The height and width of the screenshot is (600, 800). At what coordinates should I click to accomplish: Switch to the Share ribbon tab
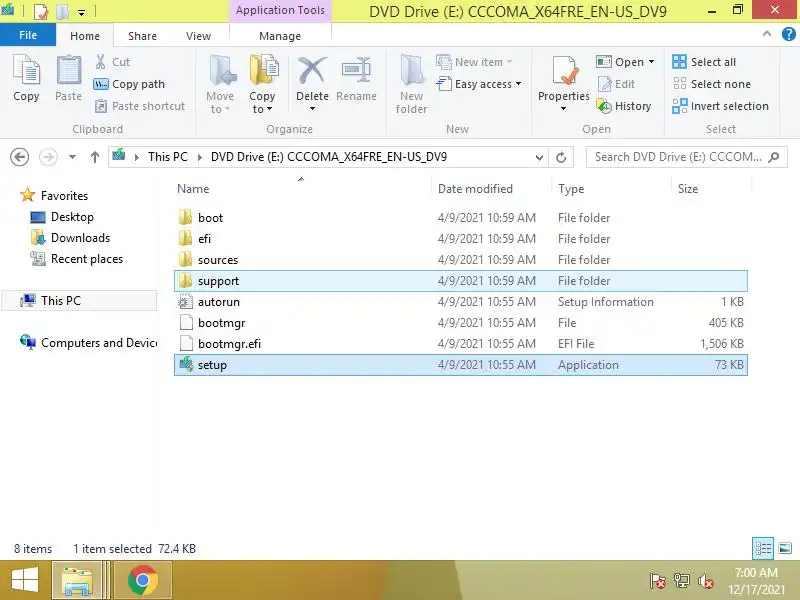pos(142,36)
